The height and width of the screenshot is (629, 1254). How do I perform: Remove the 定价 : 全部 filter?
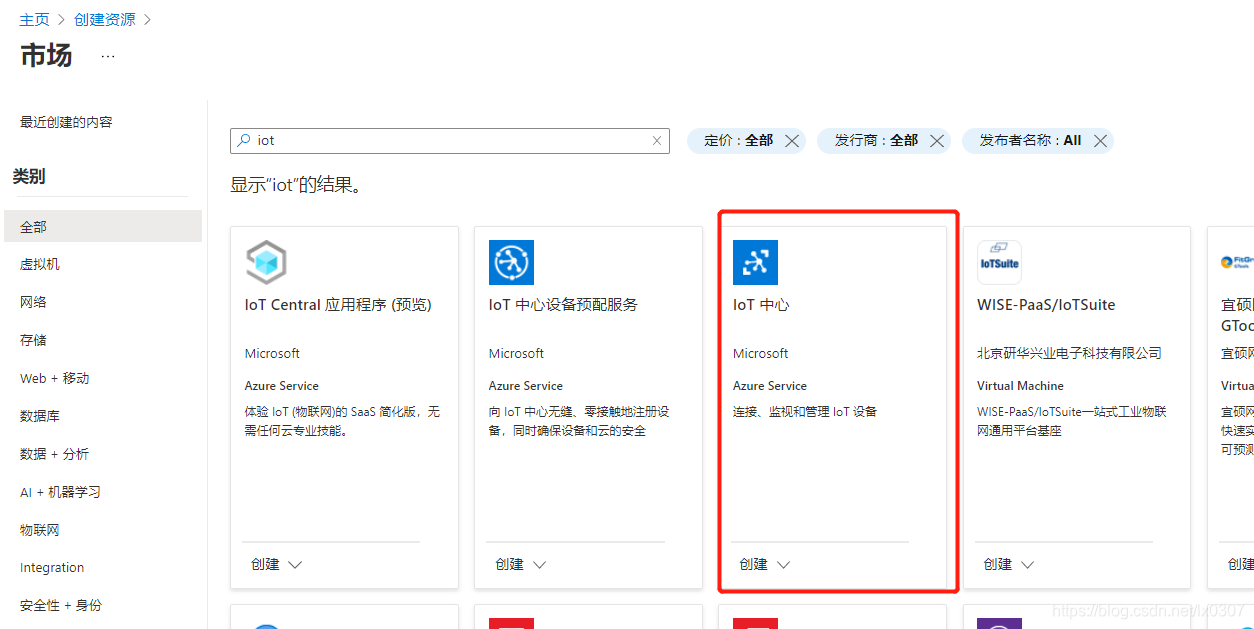(x=792, y=141)
